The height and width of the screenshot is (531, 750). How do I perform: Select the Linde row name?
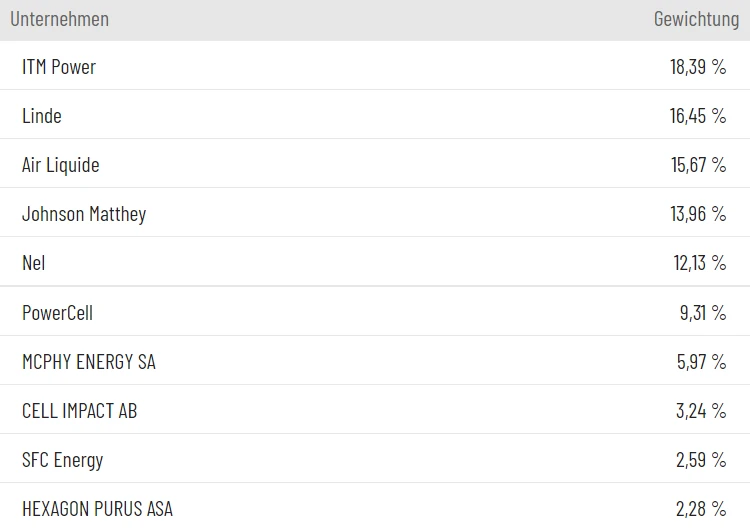[42, 116]
